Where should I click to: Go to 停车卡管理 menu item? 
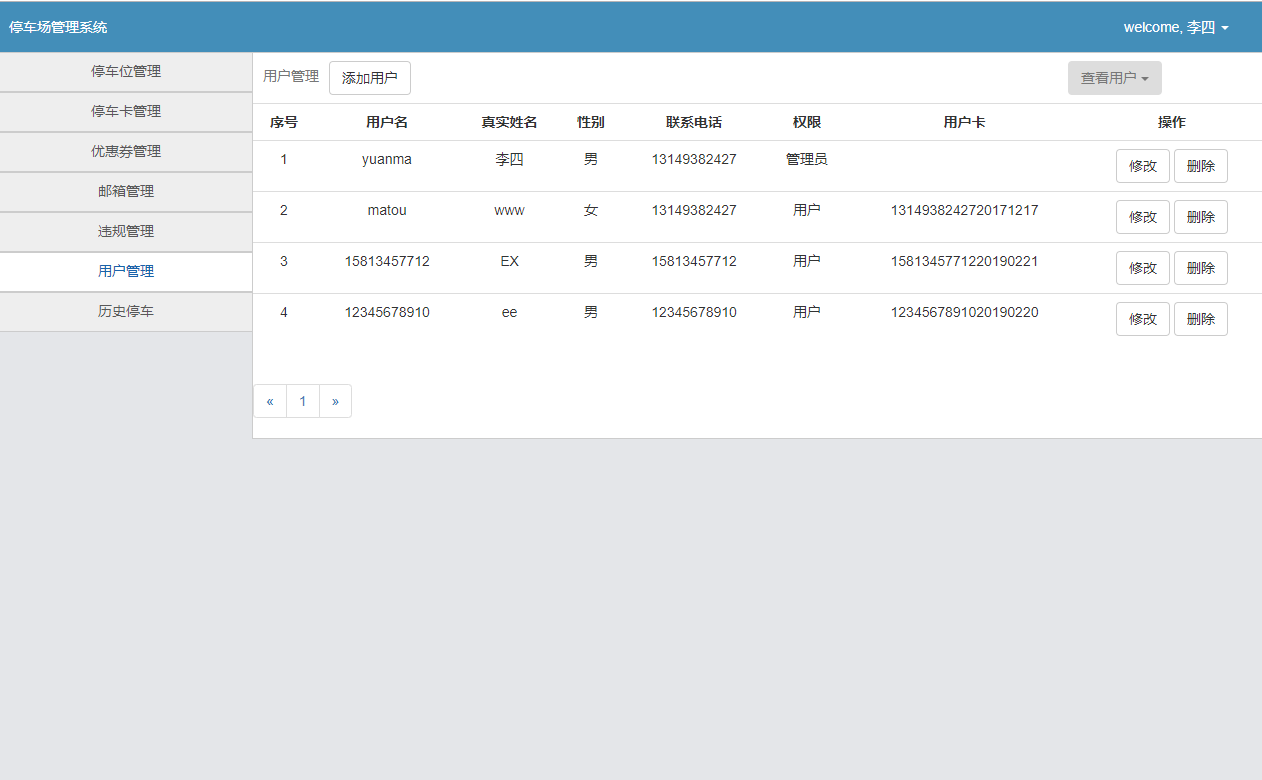[126, 112]
